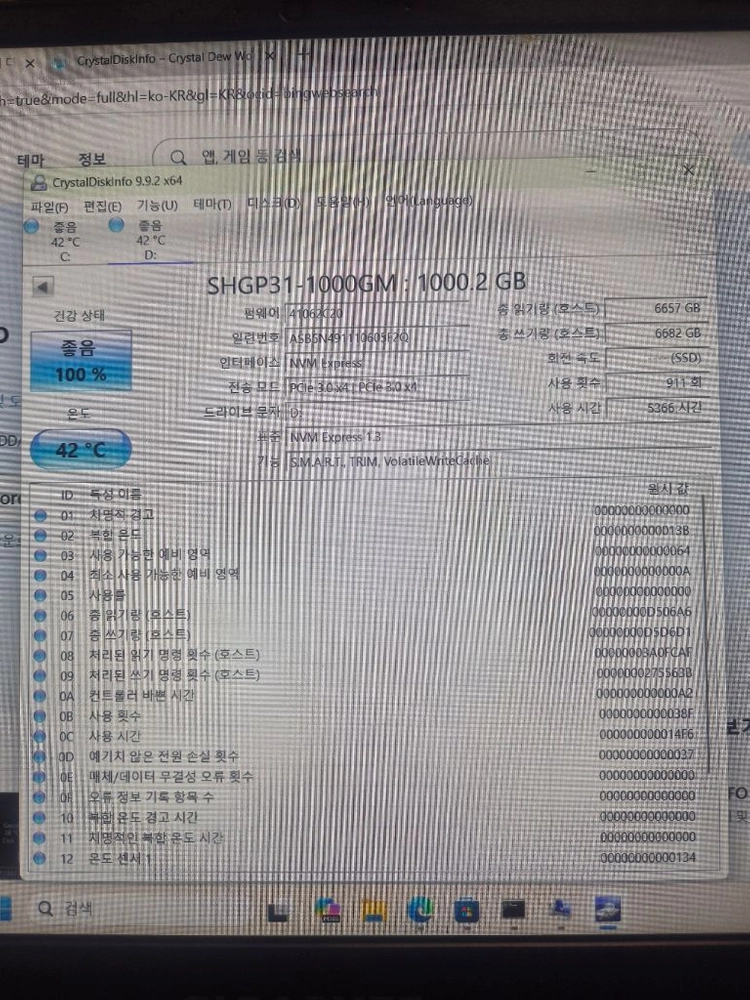750x1000 pixels.
Task: Open the 언어(Language) menu
Action: tap(429, 200)
